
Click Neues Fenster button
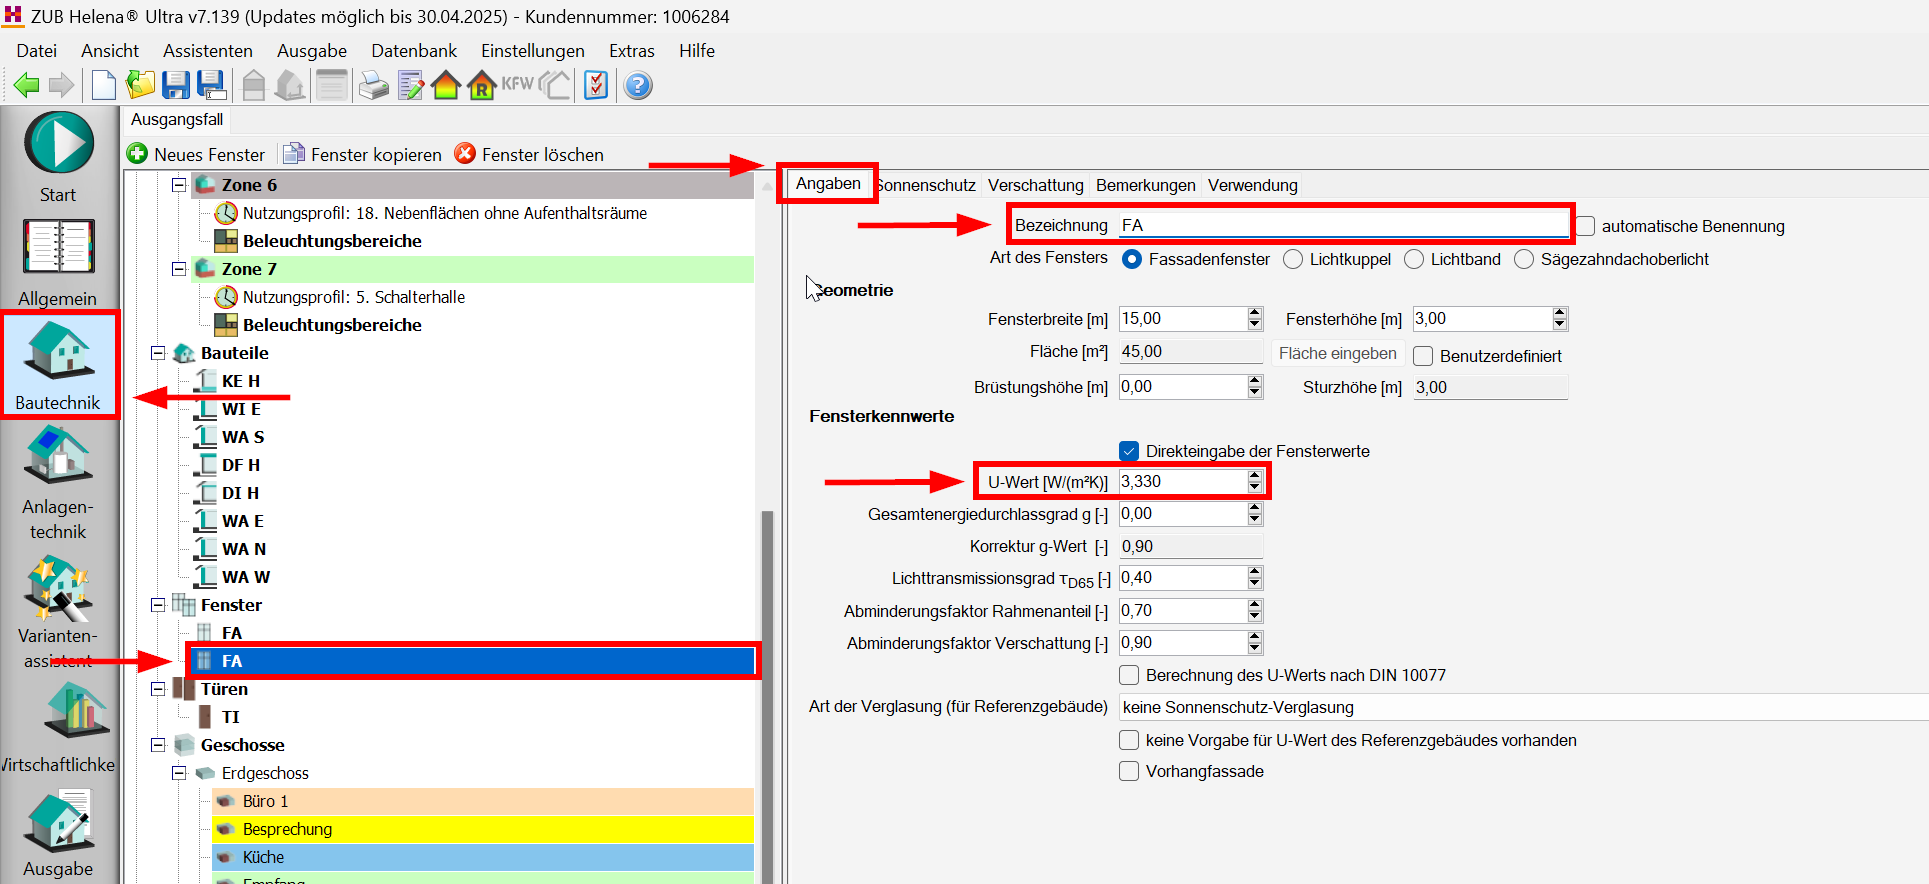tap(196, 155)
